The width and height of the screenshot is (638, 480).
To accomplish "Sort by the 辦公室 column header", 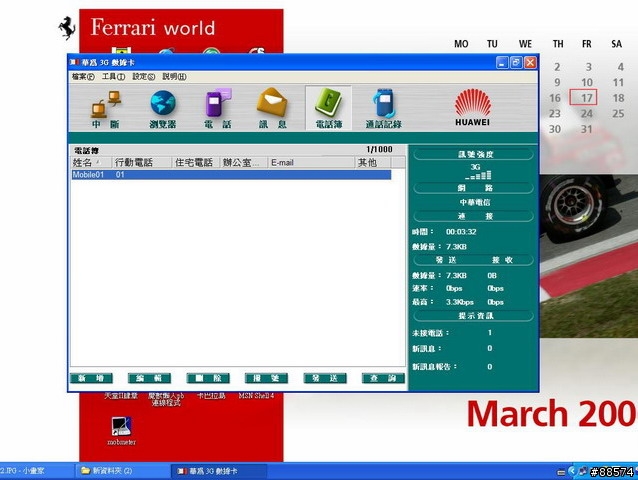I will pyautogui.click(x=244, y=163).
